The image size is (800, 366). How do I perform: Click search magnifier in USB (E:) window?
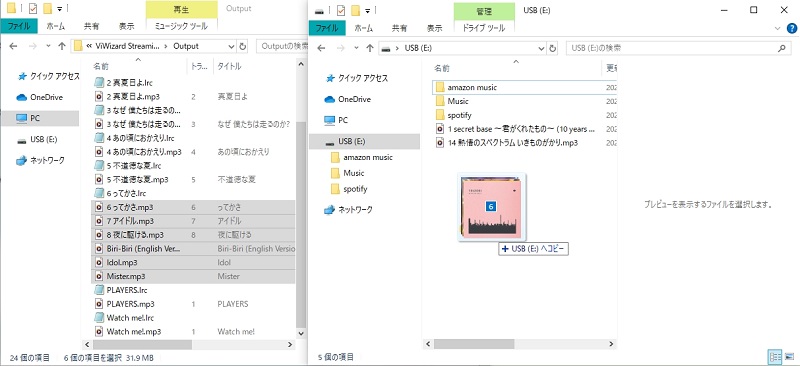tap(781, 48)
